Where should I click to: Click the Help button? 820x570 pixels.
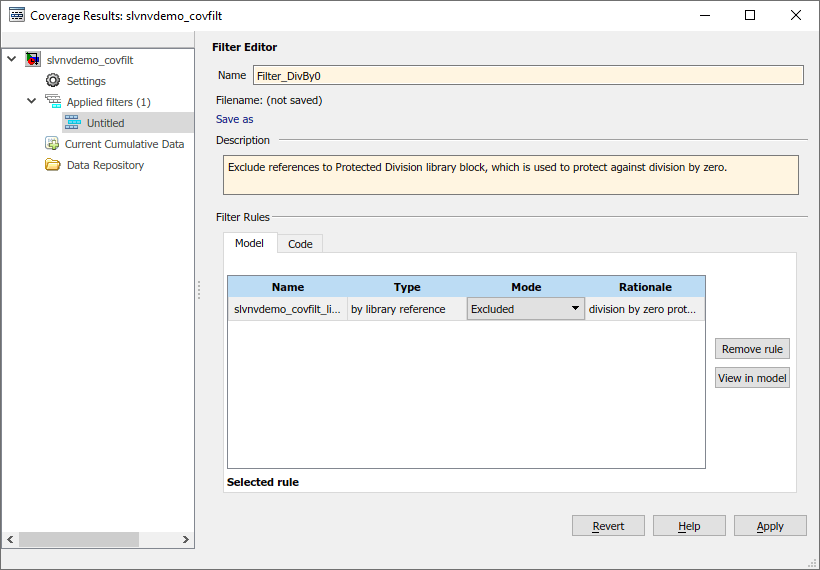tap(689, 526)
